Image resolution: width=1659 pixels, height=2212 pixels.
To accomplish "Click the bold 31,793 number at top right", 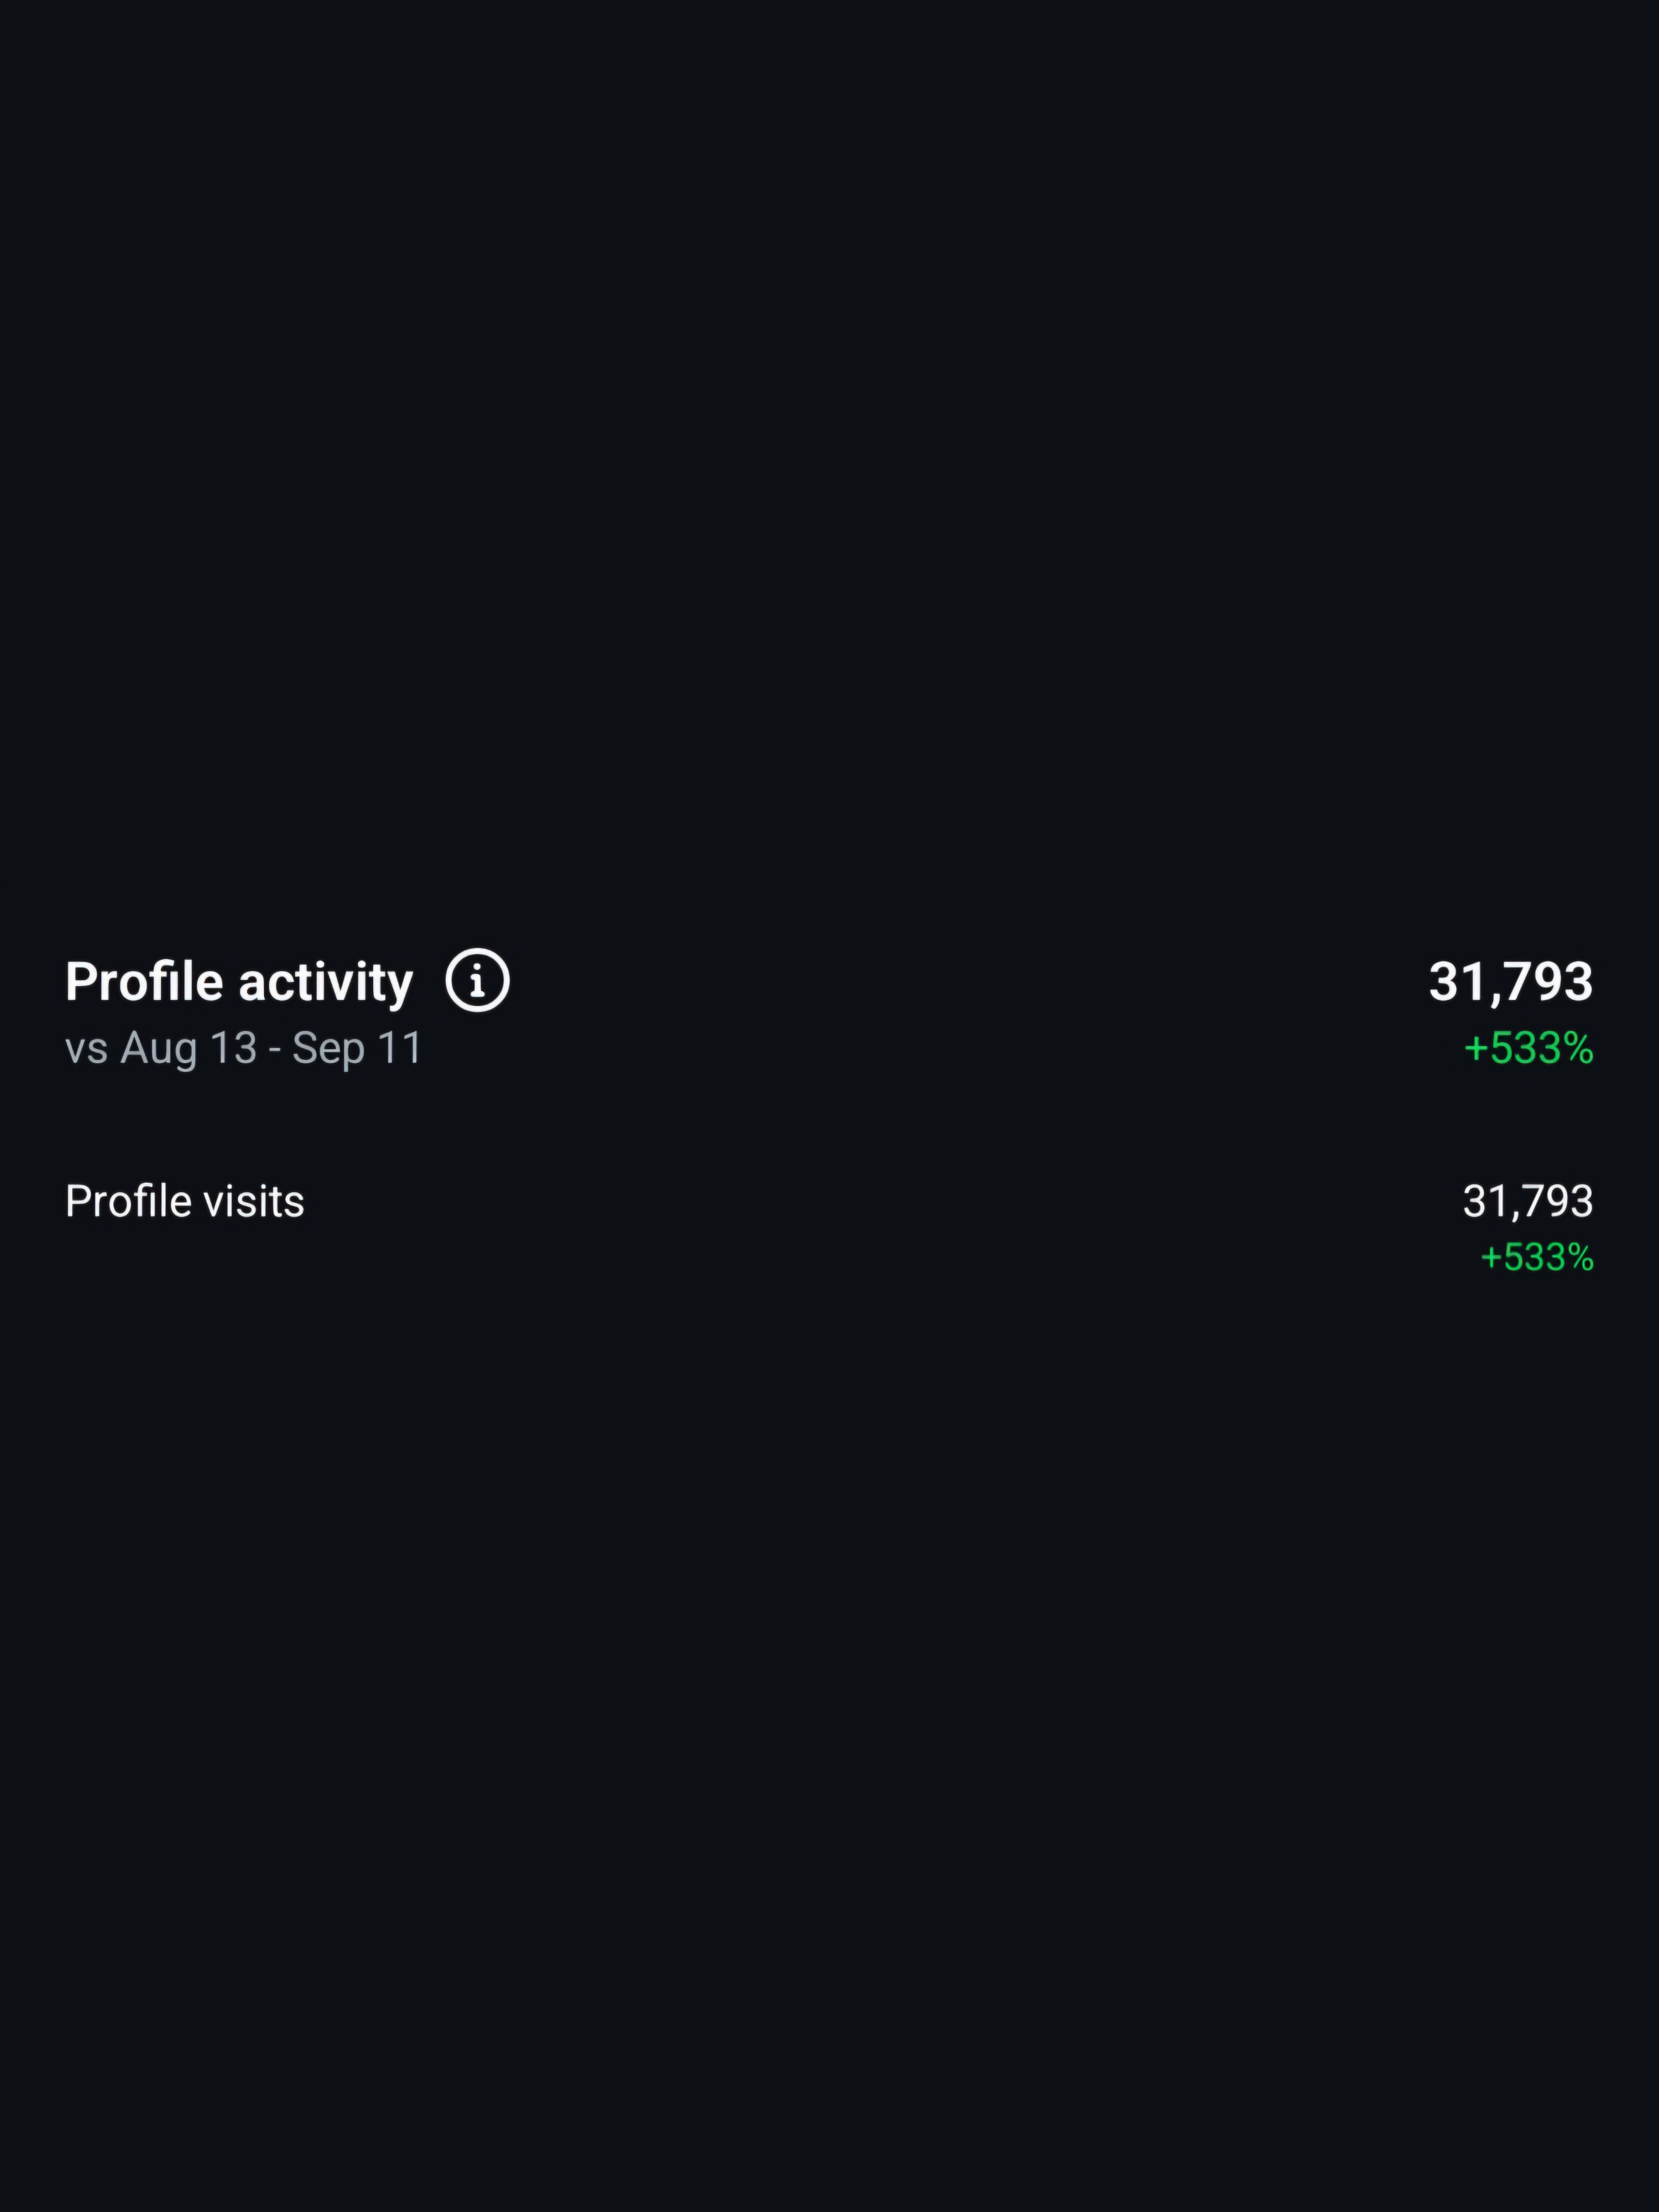I will pyautogui.click(x=1510, y=982).
